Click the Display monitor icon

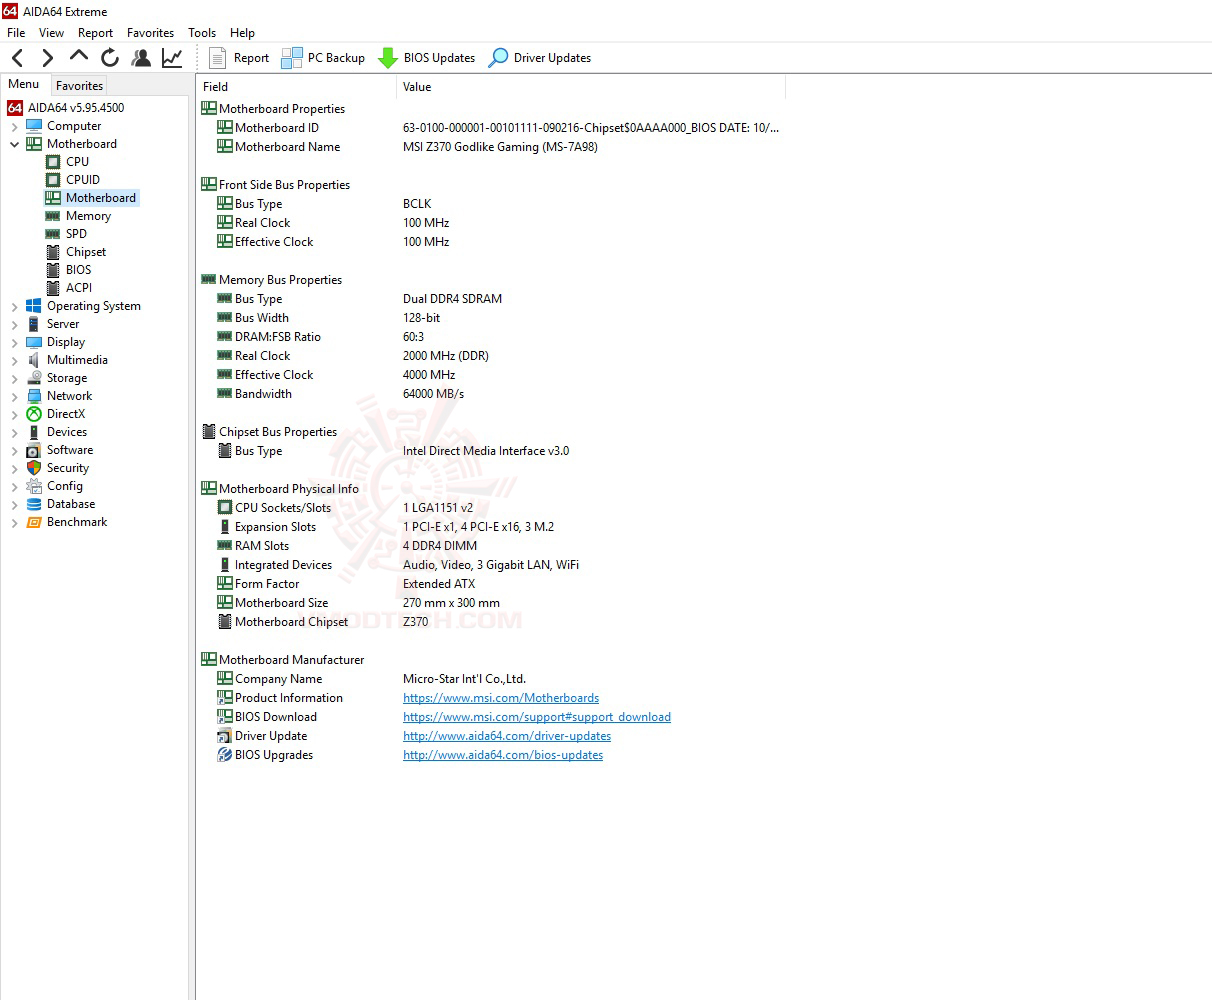point(34,342)
